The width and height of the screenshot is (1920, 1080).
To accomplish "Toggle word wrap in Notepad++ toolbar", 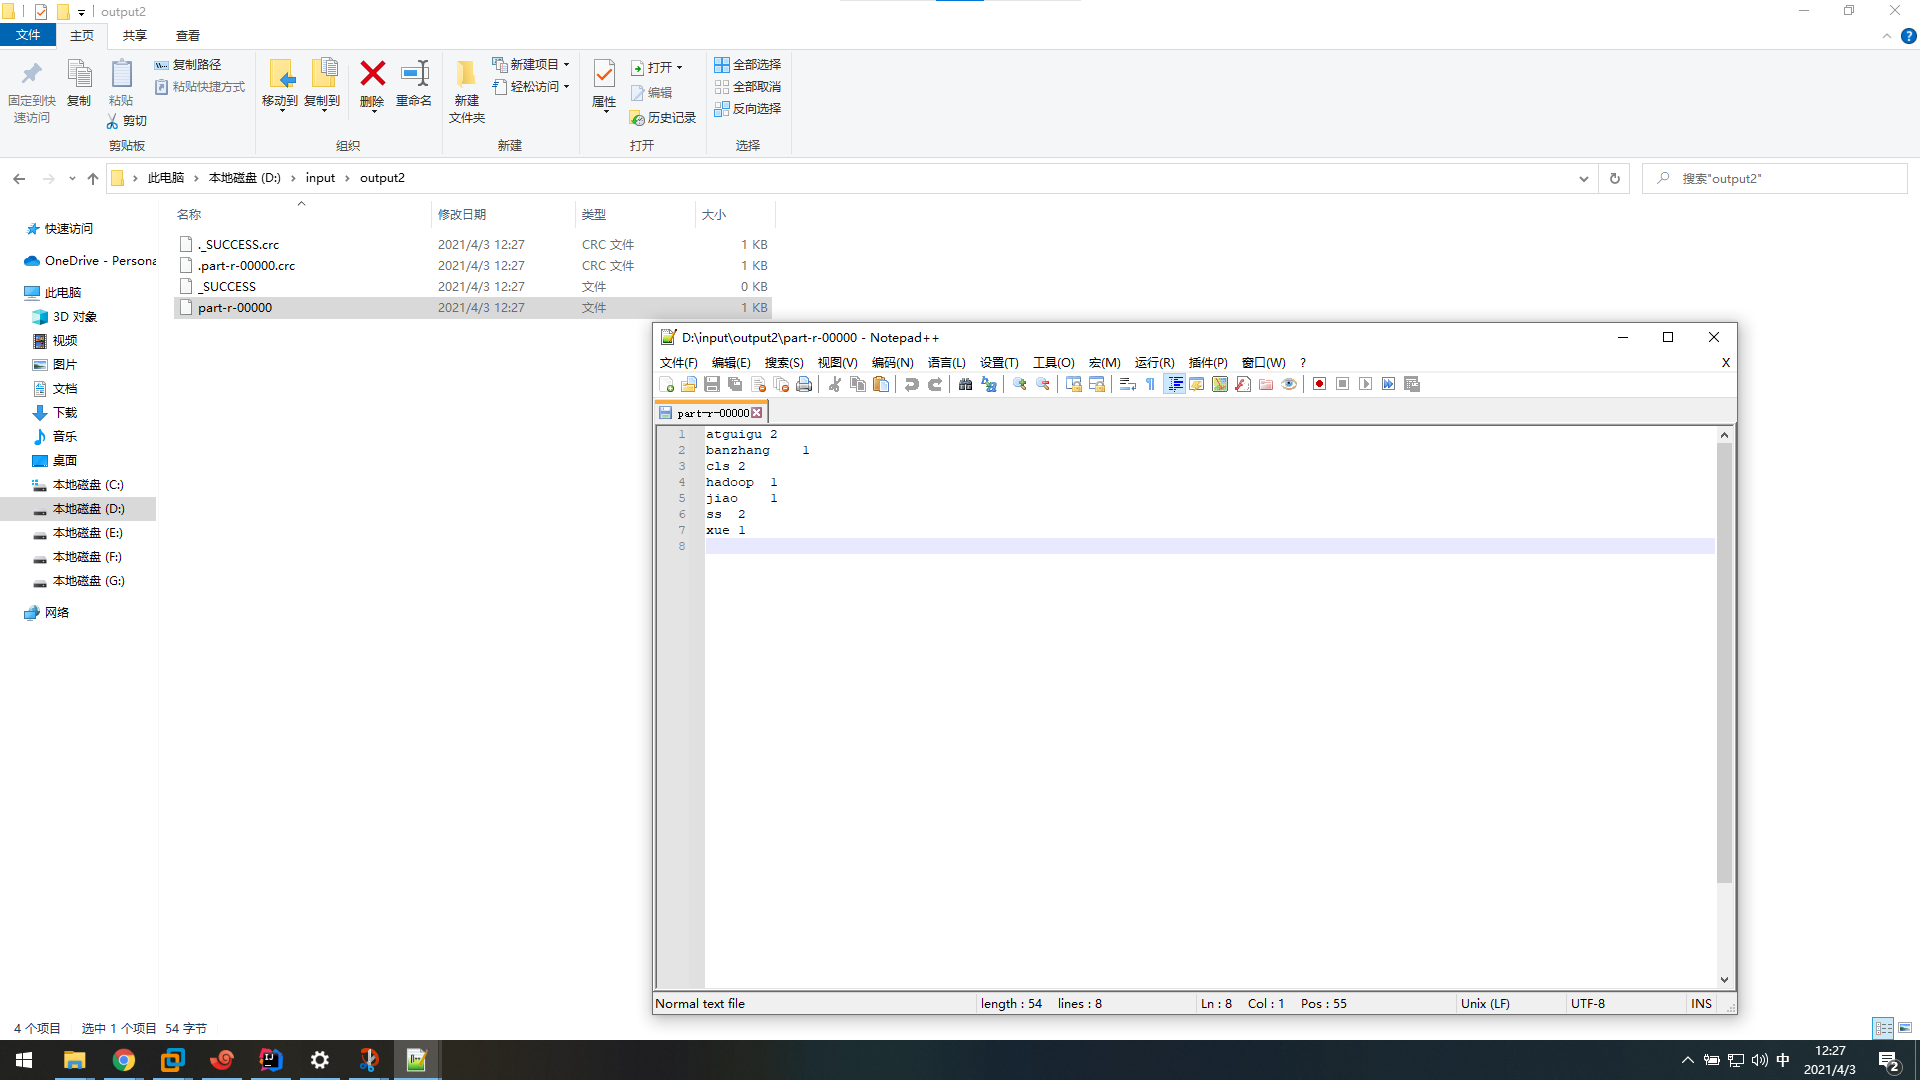I will click(x=1128, y=384).
